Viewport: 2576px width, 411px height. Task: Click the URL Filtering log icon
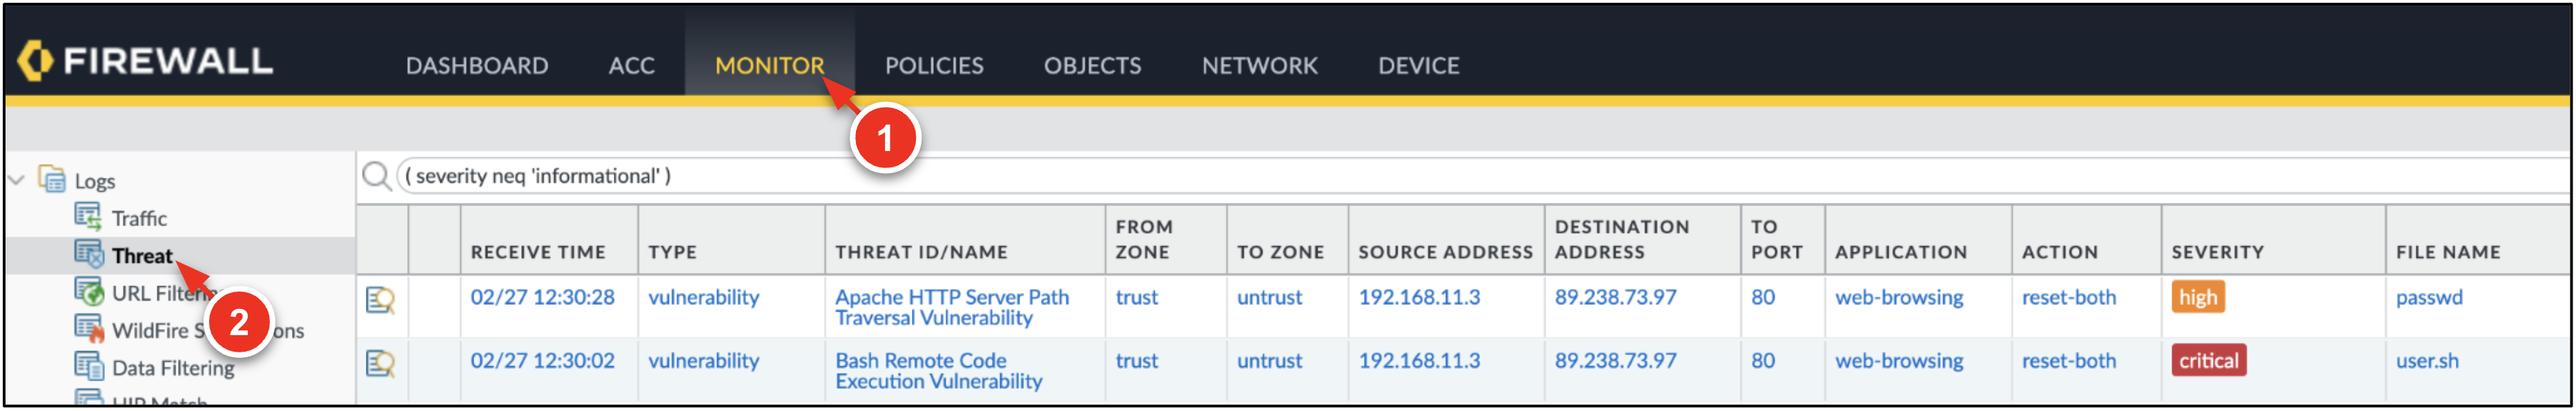click(x=88, y=291)
